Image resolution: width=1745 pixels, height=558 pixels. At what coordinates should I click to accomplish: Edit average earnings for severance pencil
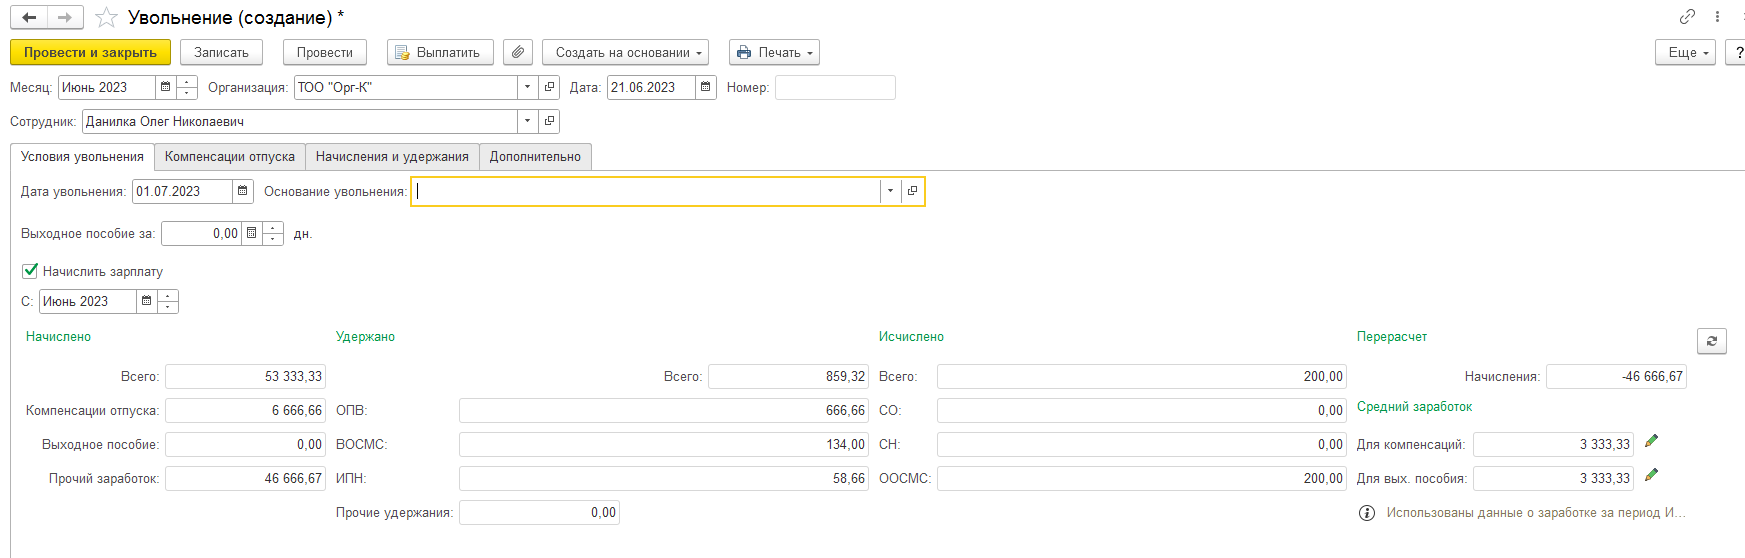click(x=1651, y=475)
